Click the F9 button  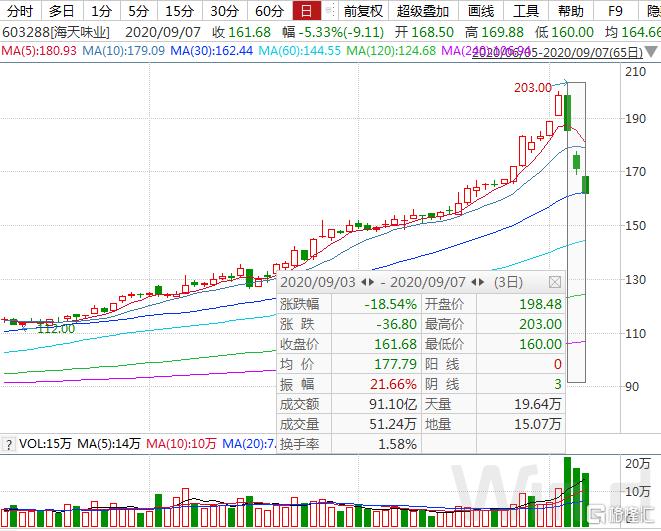pyautogui.click(x=615, y=11)
